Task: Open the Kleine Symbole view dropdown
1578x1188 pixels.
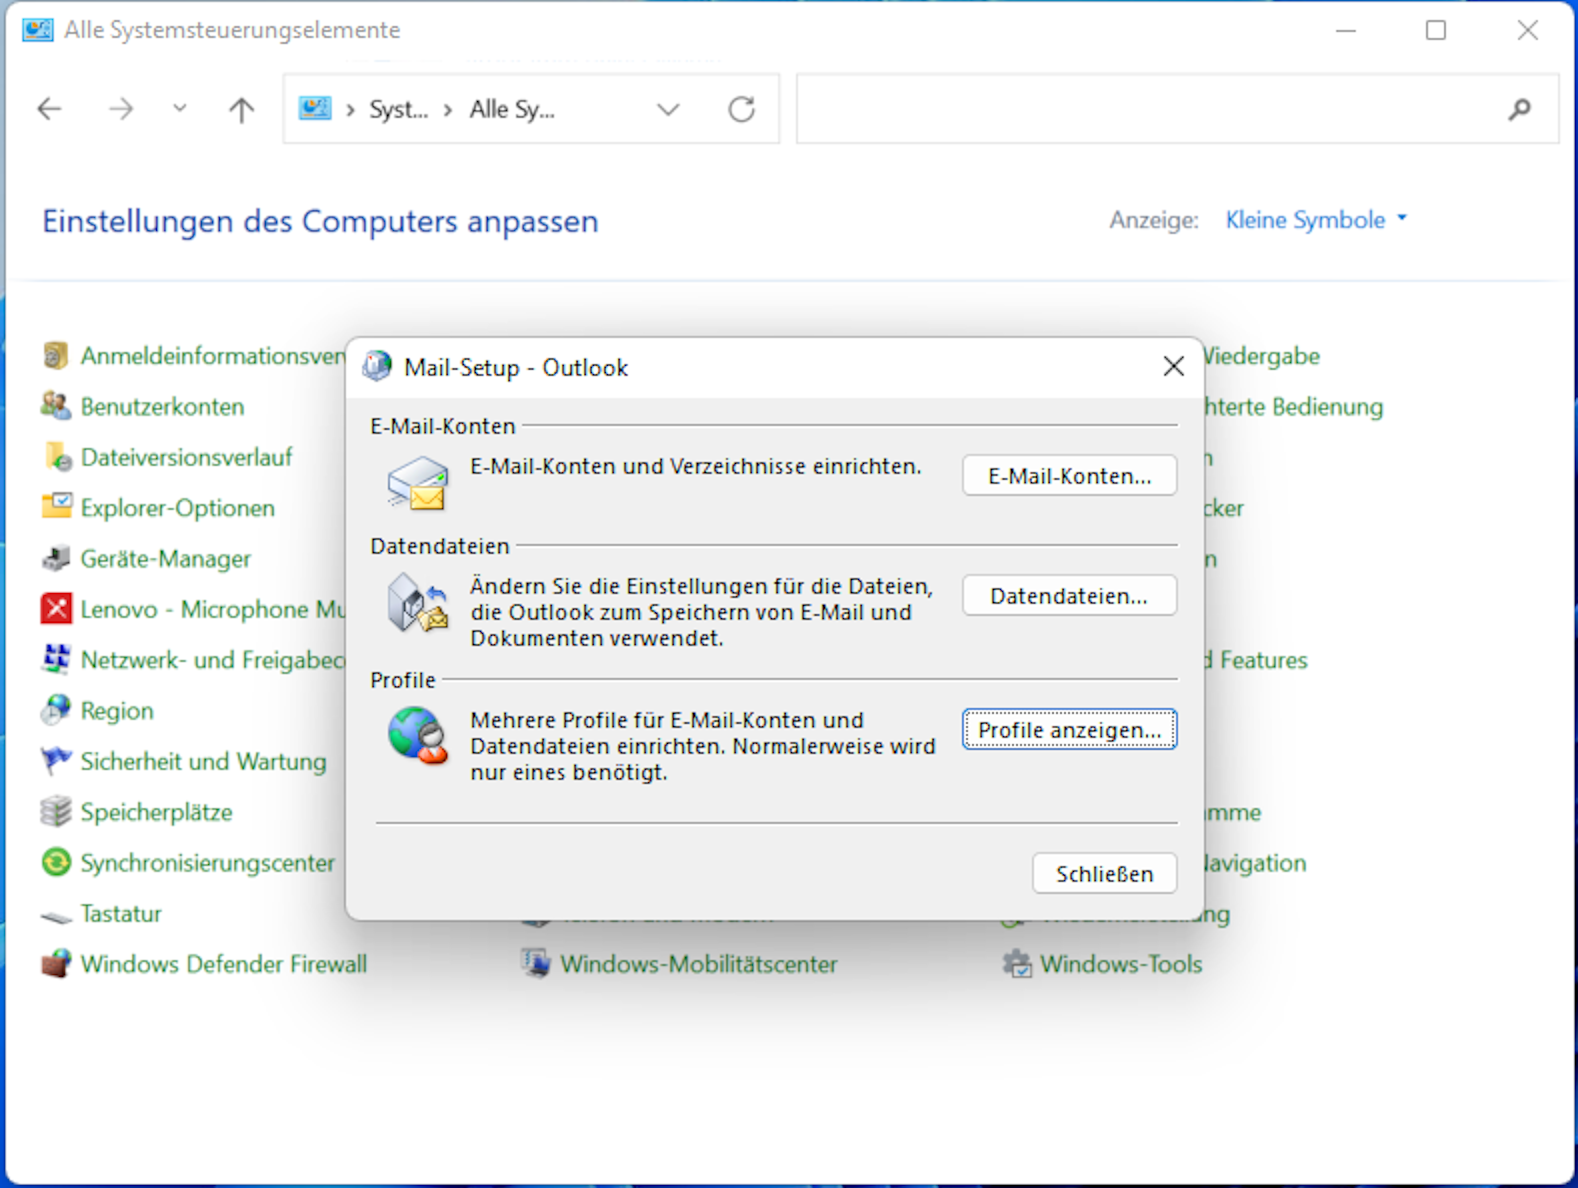Action: point(1316,220)
